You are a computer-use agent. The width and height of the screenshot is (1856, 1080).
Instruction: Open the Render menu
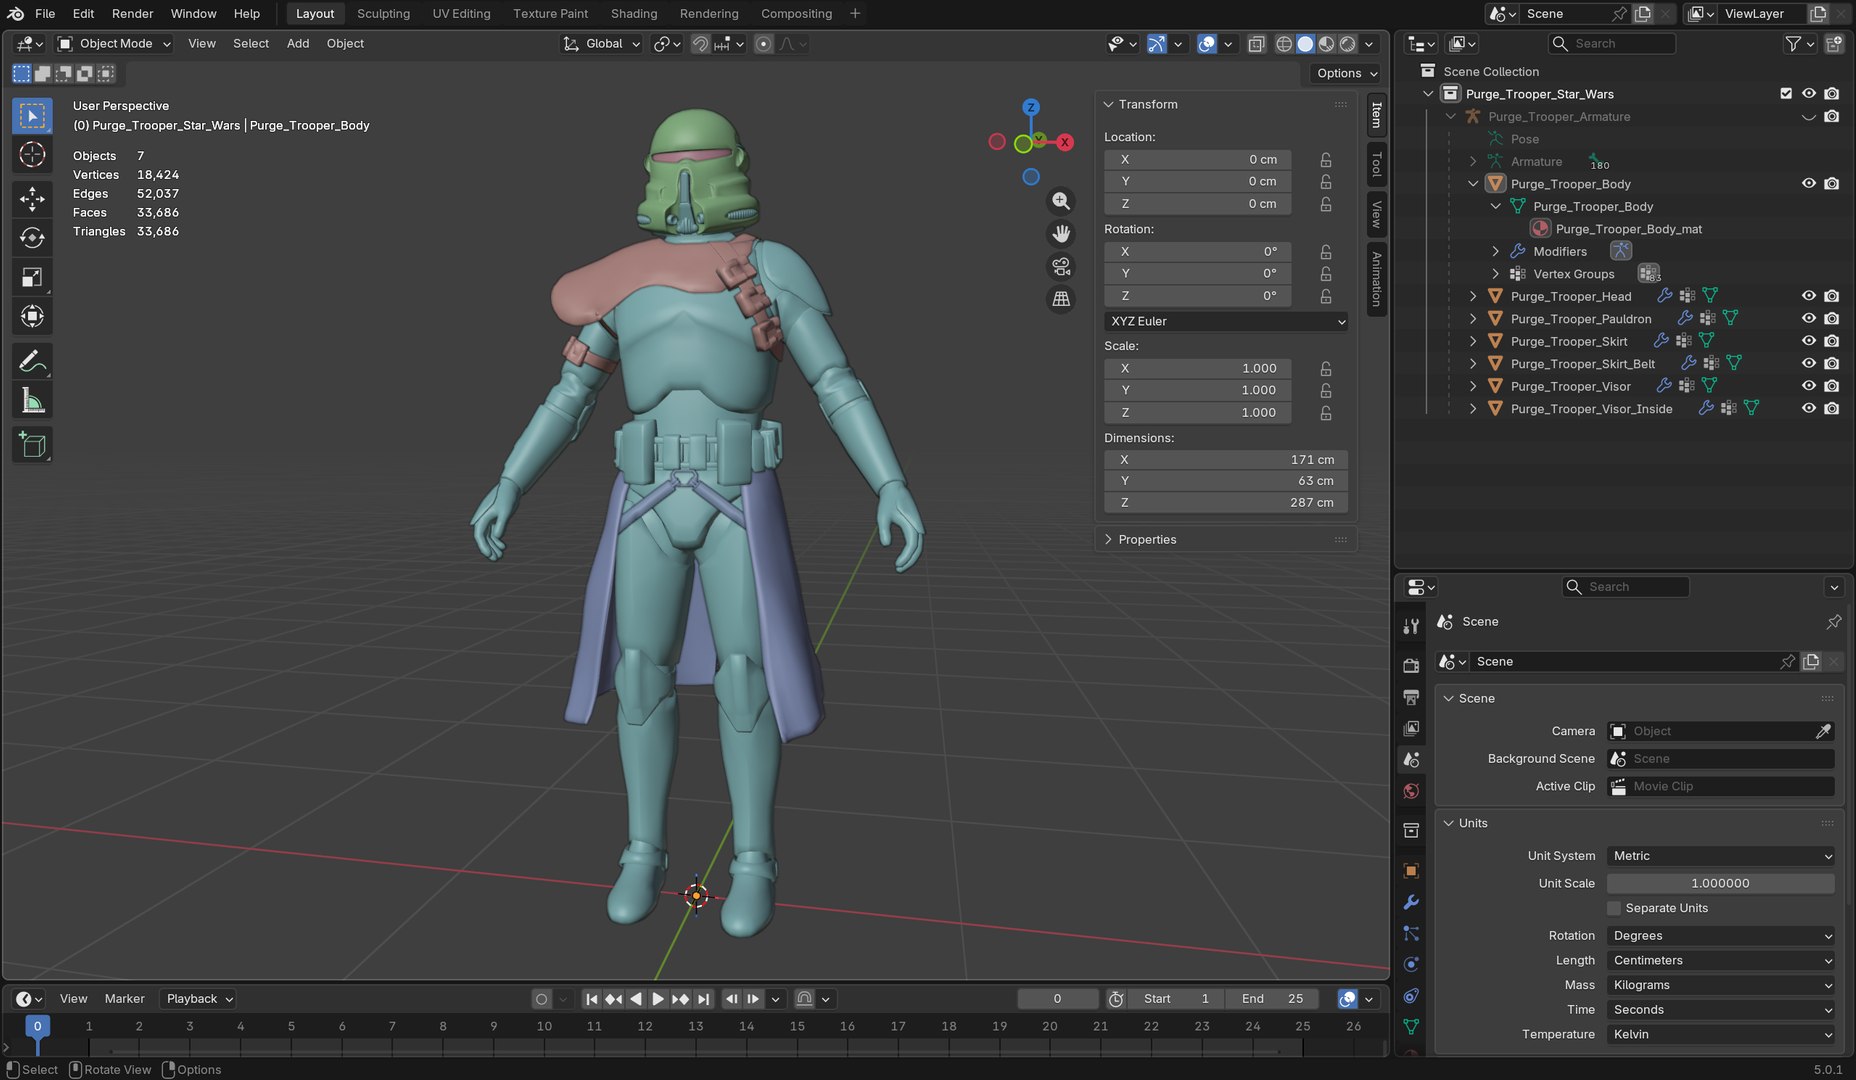click(133, 14)
